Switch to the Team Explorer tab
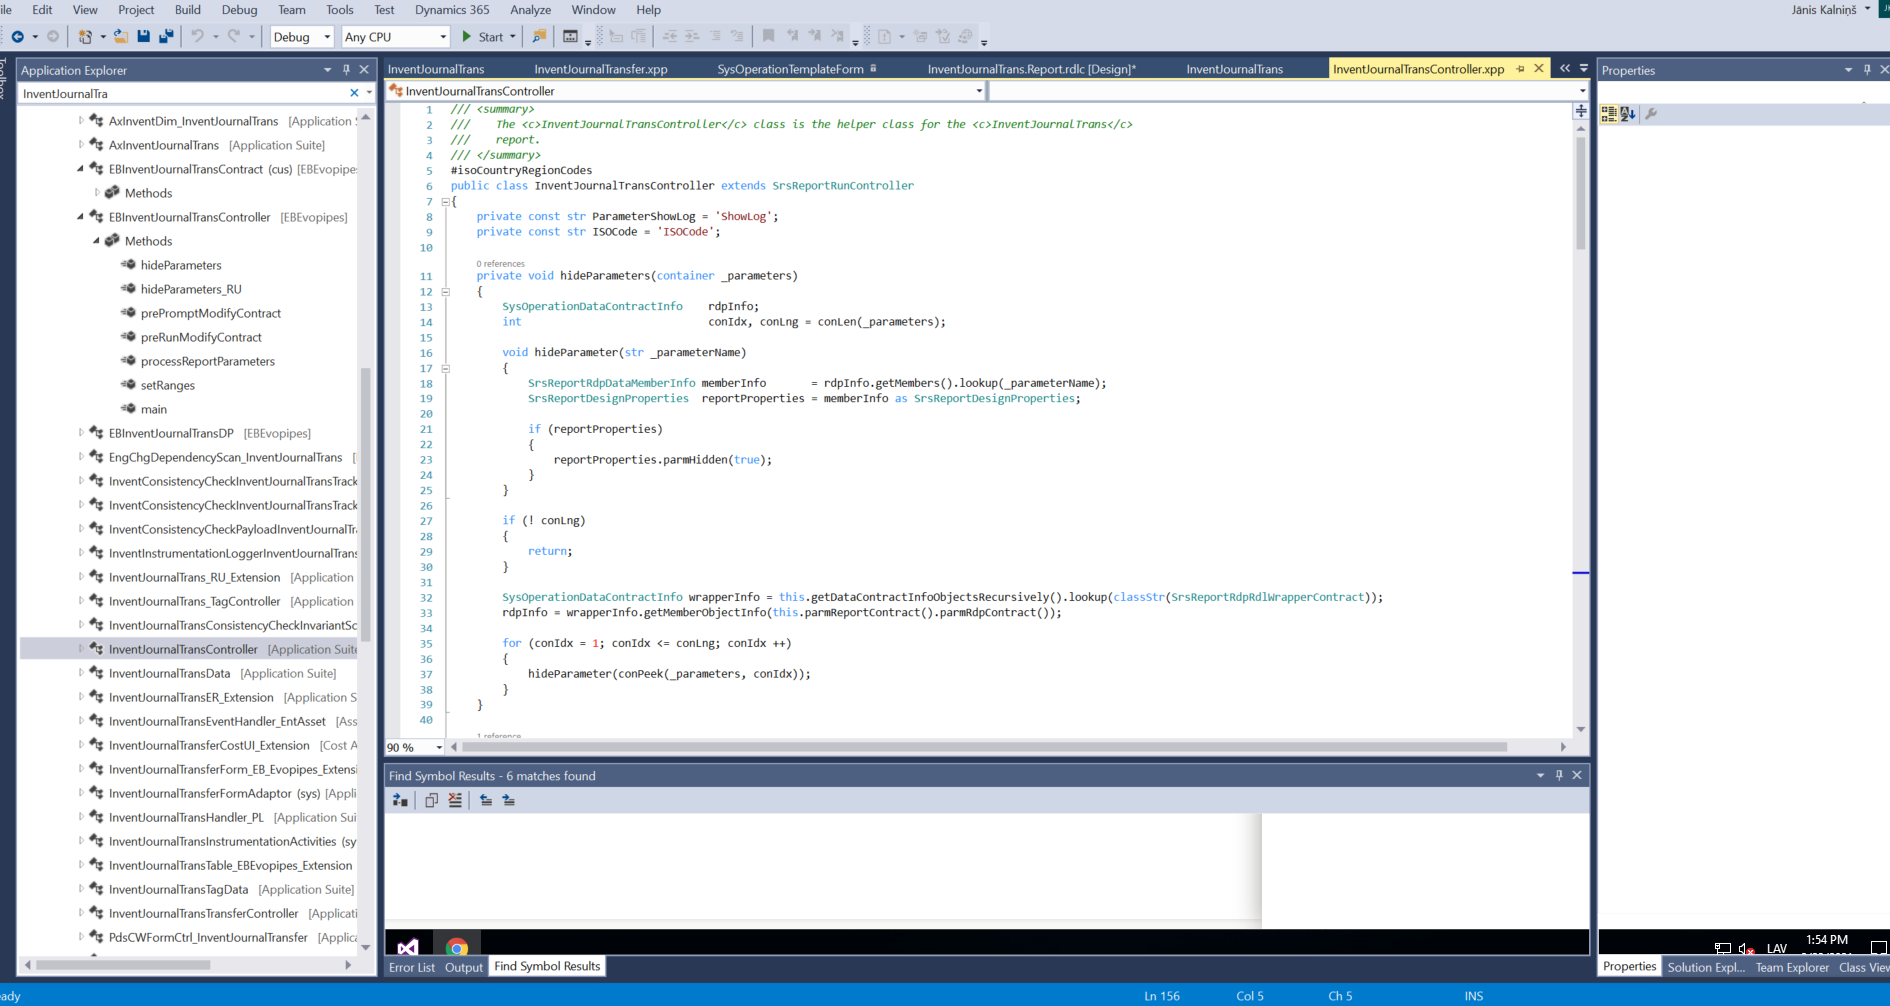 pos(1792,967)
